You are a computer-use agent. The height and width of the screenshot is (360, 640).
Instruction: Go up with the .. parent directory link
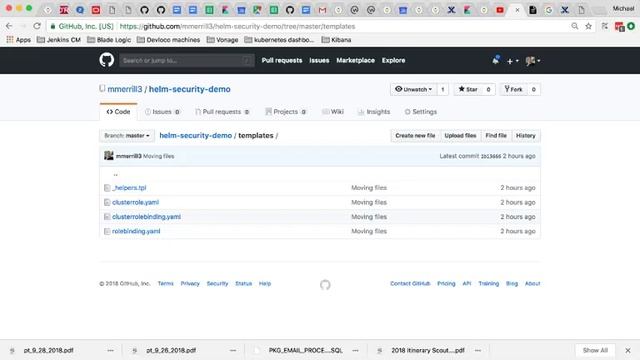click(x=116, y=174)
